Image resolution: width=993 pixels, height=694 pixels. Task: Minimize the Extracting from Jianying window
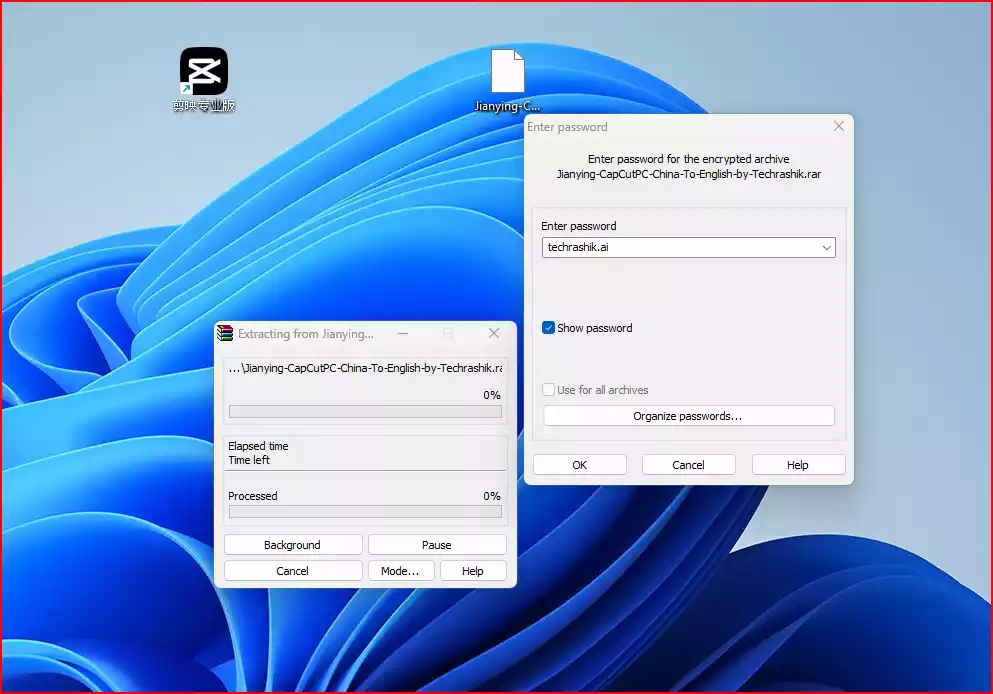(x=403, y=333)
